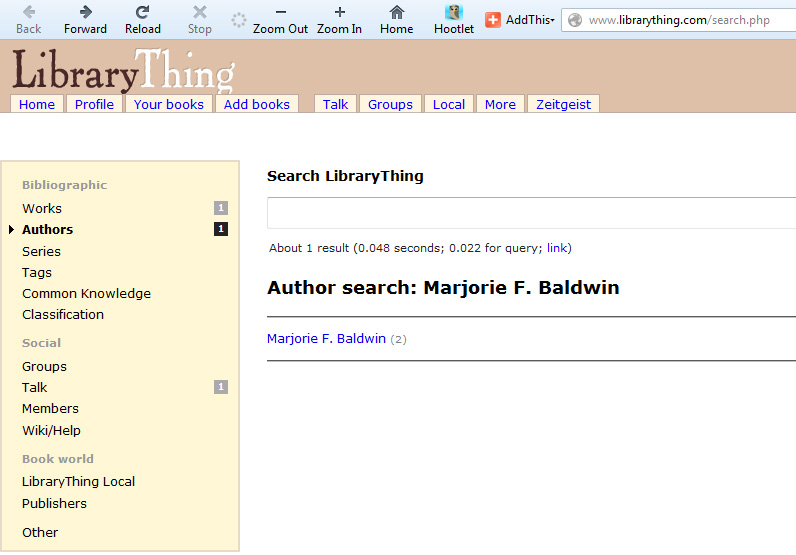Select LibraryThing Local category
796x555 pixels.
(78, 481)
